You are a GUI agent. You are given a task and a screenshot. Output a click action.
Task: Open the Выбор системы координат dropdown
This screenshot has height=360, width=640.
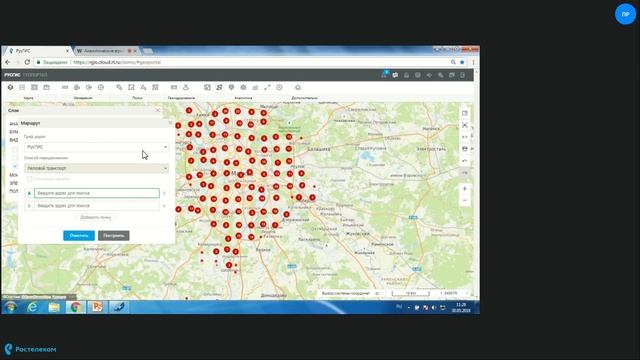pos(350,293)
